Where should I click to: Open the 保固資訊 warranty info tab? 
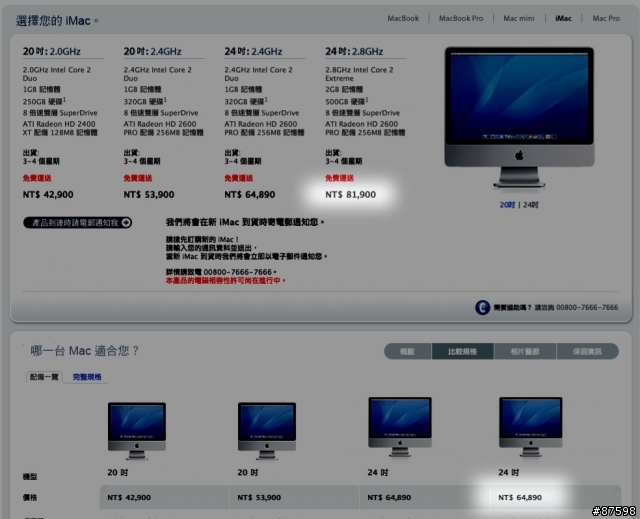tap(587, 351)
